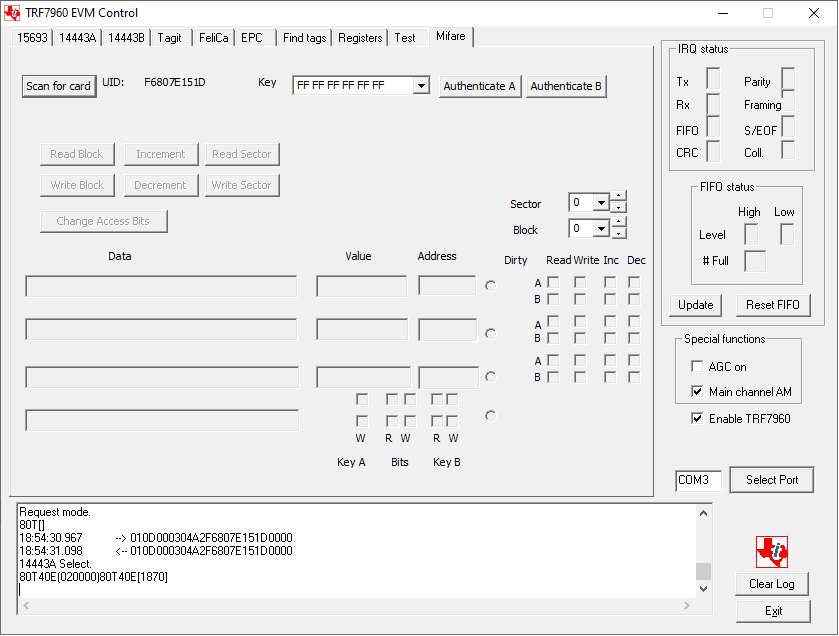Click the Authenticate B button
Screen dimensions: 839x636
pos(566,86)
